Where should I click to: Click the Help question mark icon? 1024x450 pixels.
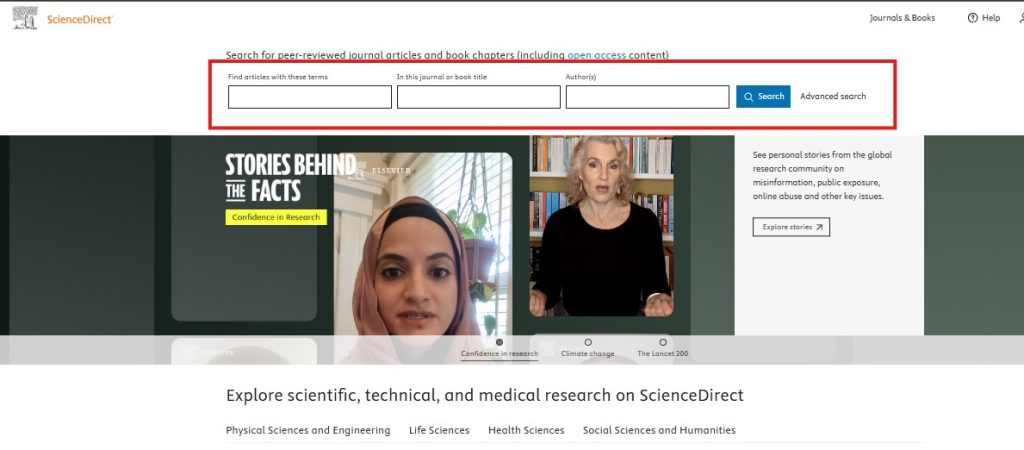point(972,18)
